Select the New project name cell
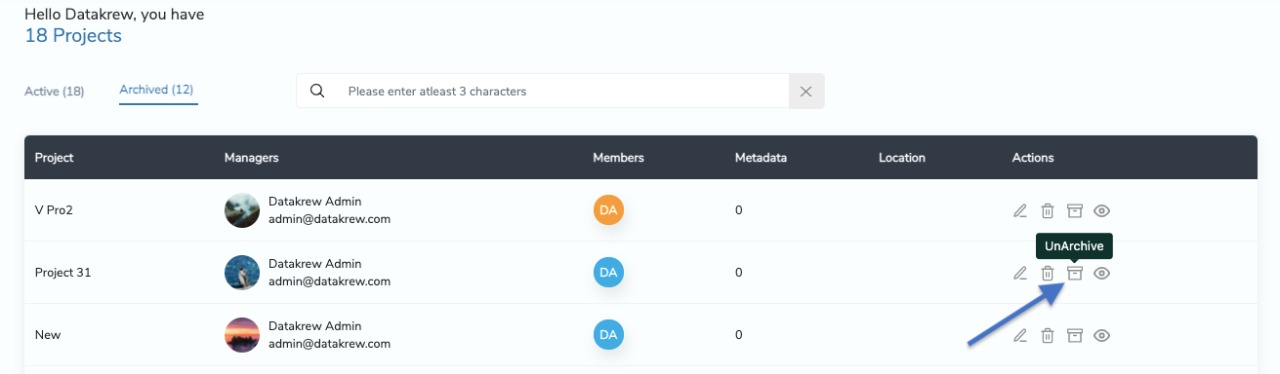The height and width of the screenshot is (374, 1280). point(48,334)
